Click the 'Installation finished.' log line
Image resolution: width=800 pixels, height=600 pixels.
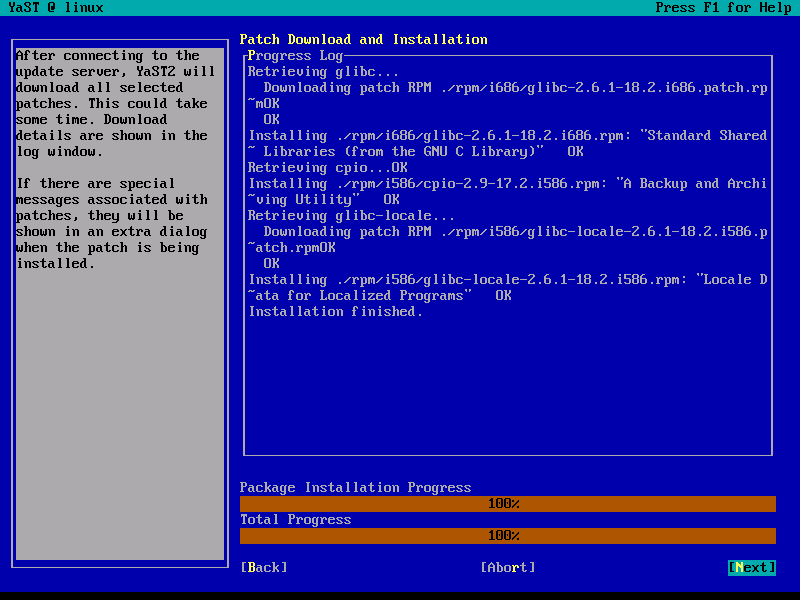[336, 311]
